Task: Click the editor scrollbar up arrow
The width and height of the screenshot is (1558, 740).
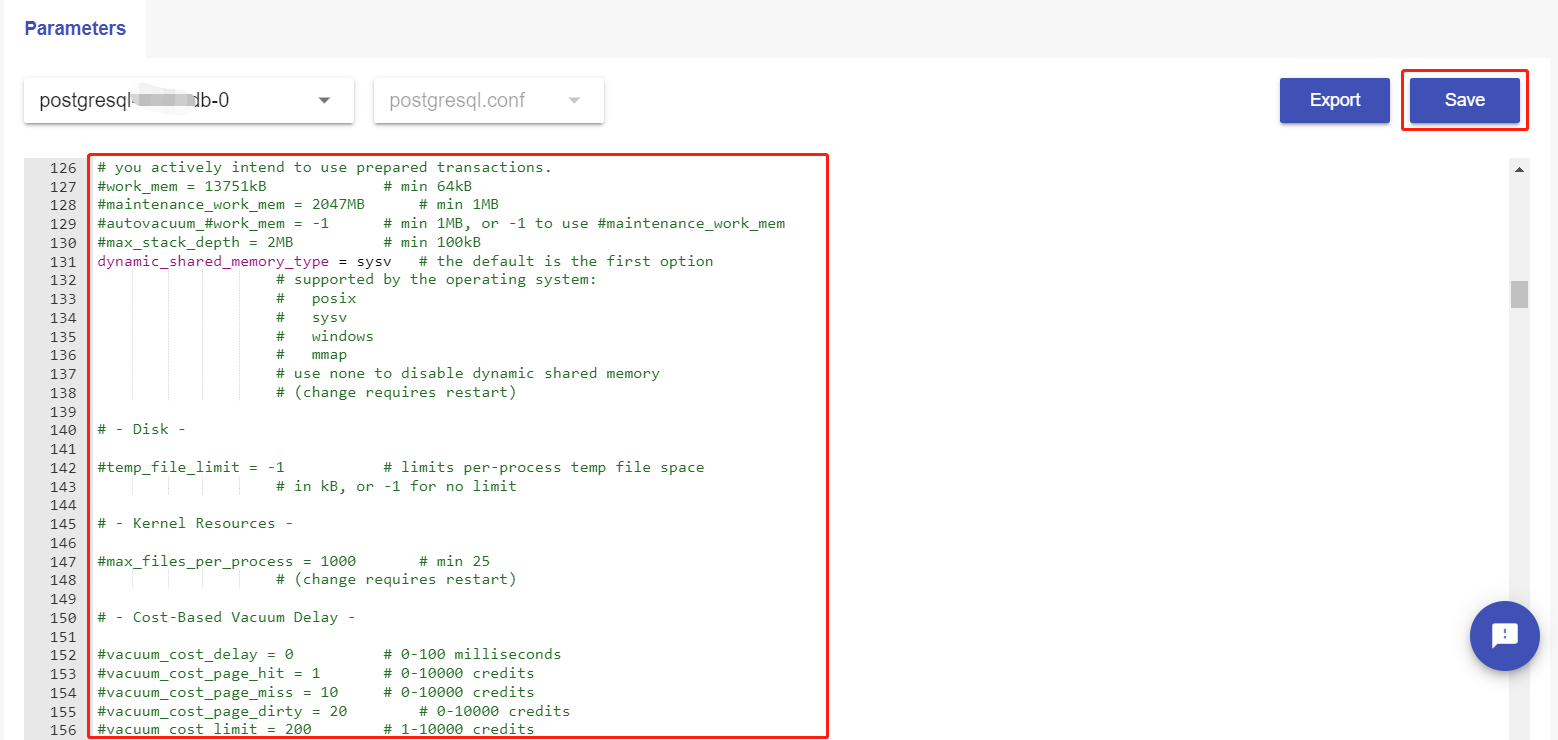Action: 1519,170
